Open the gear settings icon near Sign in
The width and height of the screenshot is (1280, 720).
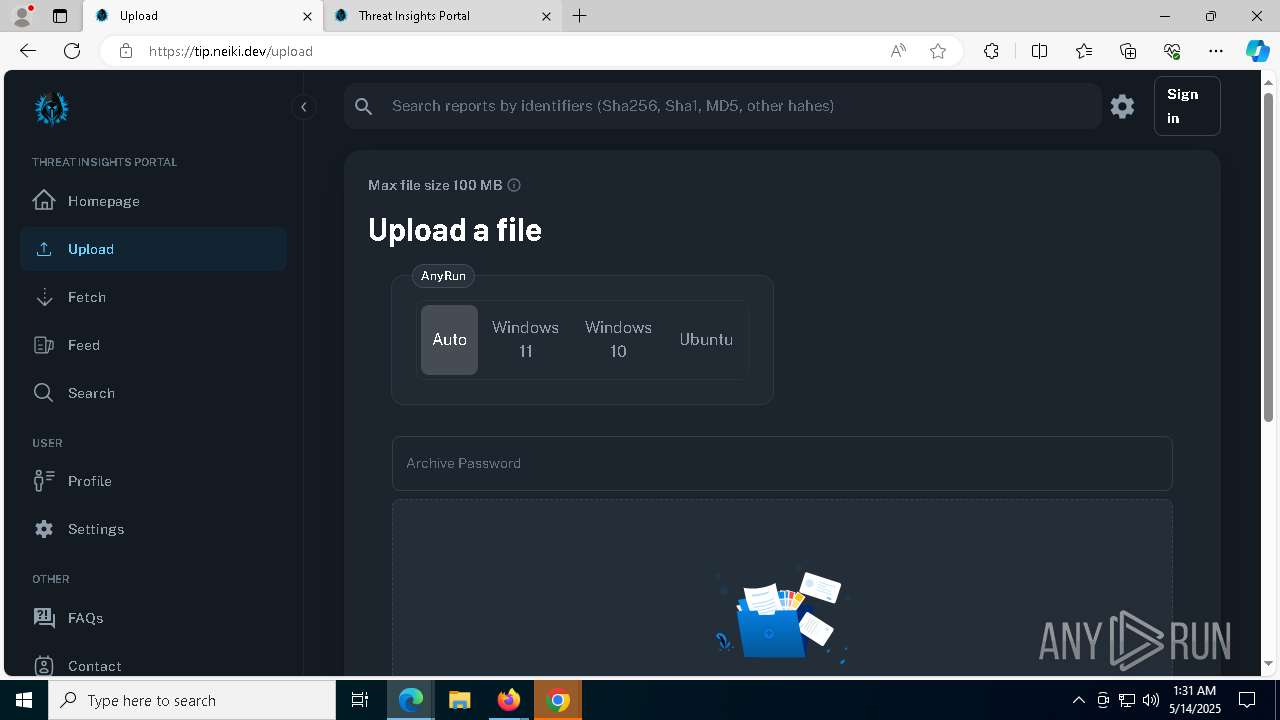pos(1122,106)
